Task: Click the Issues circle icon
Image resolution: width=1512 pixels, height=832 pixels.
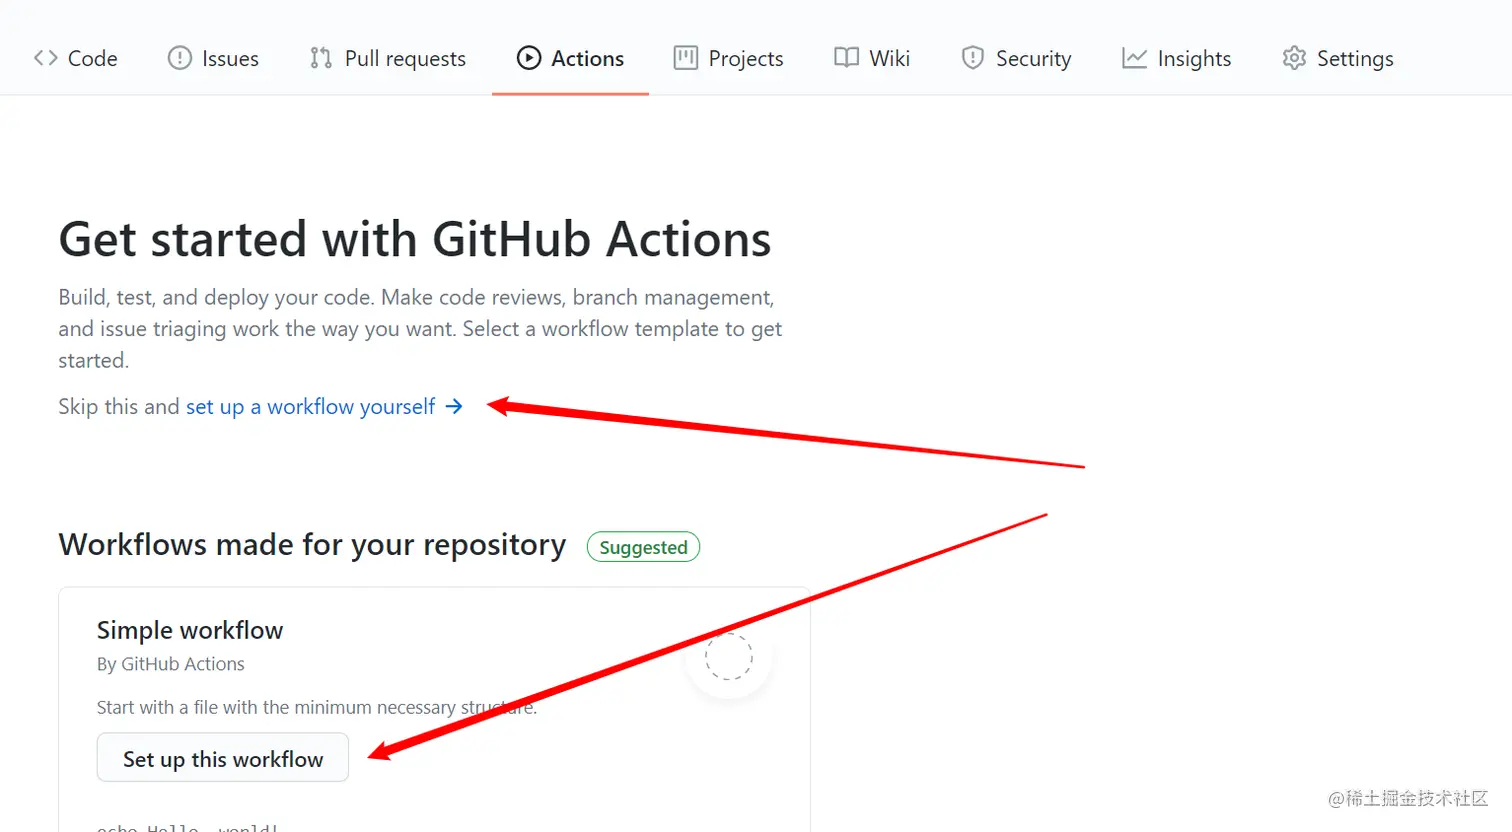Action: coord(179,58)
